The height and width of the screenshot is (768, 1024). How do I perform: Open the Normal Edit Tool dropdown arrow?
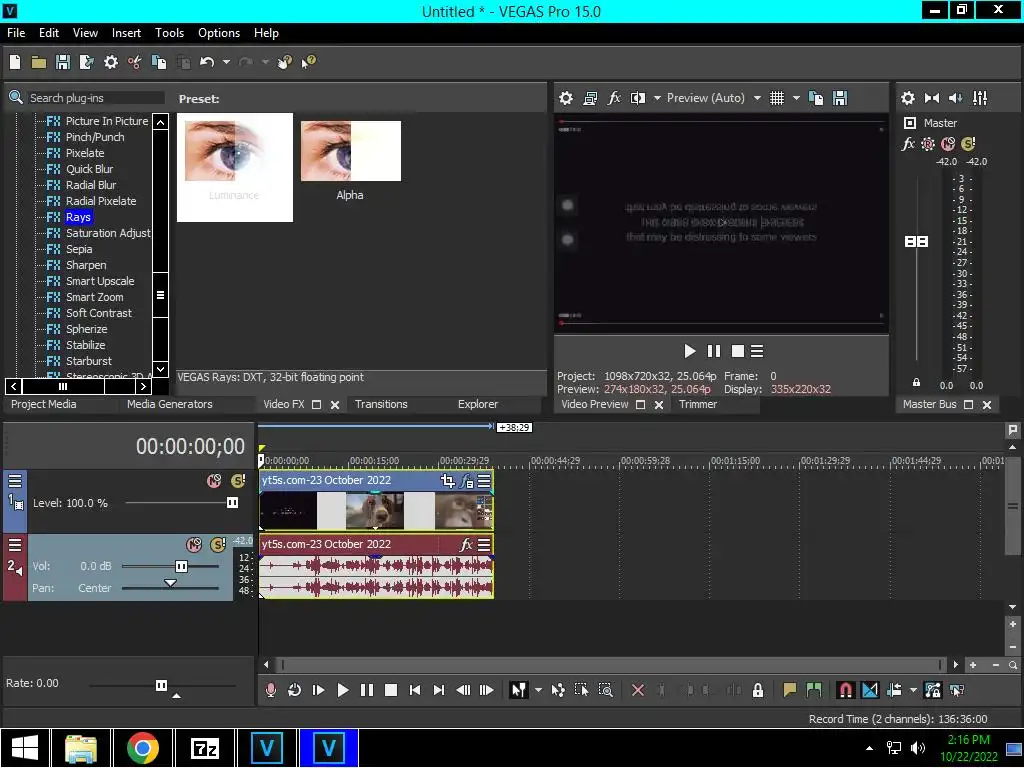[x=538, y=690]
